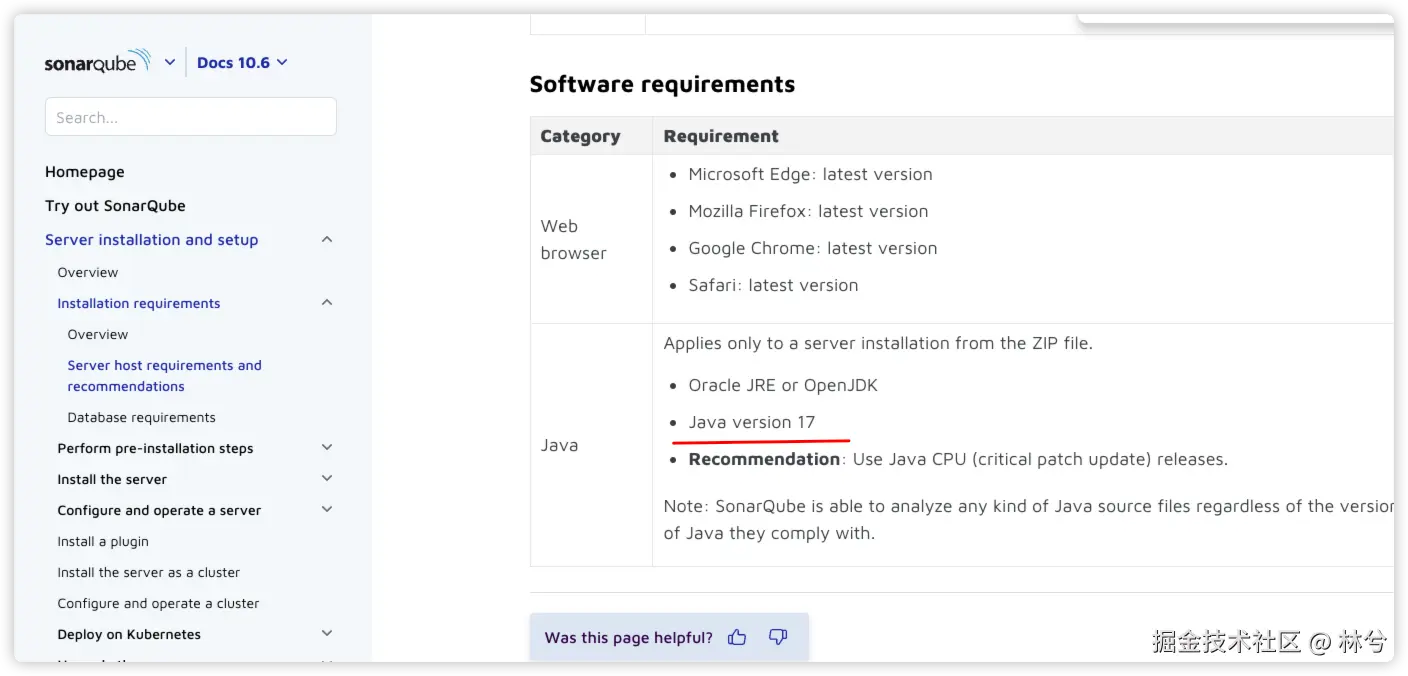This screenshot has width=1408, height=676.
Task: Open Install a plugin page
Action: (x=103, y=541)
